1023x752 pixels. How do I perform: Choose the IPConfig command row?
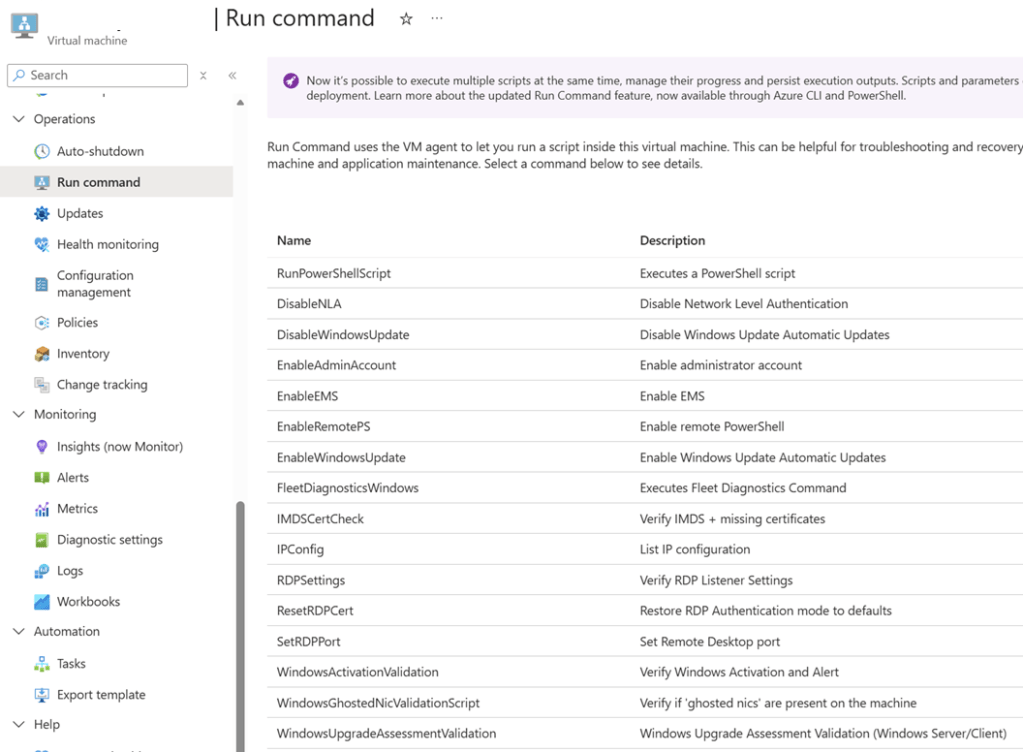pyautogui.click(x=300, y=550)
